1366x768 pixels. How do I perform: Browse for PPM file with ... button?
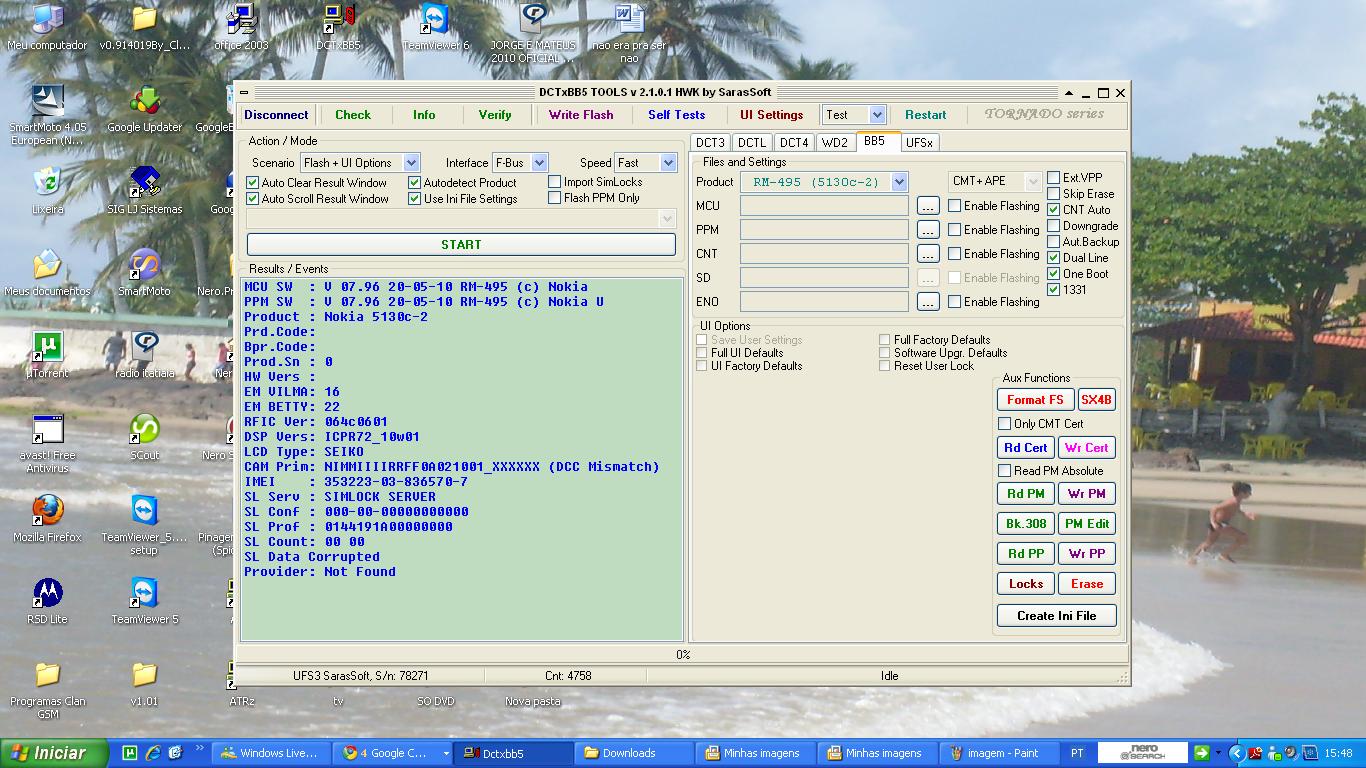click(928, 230)
